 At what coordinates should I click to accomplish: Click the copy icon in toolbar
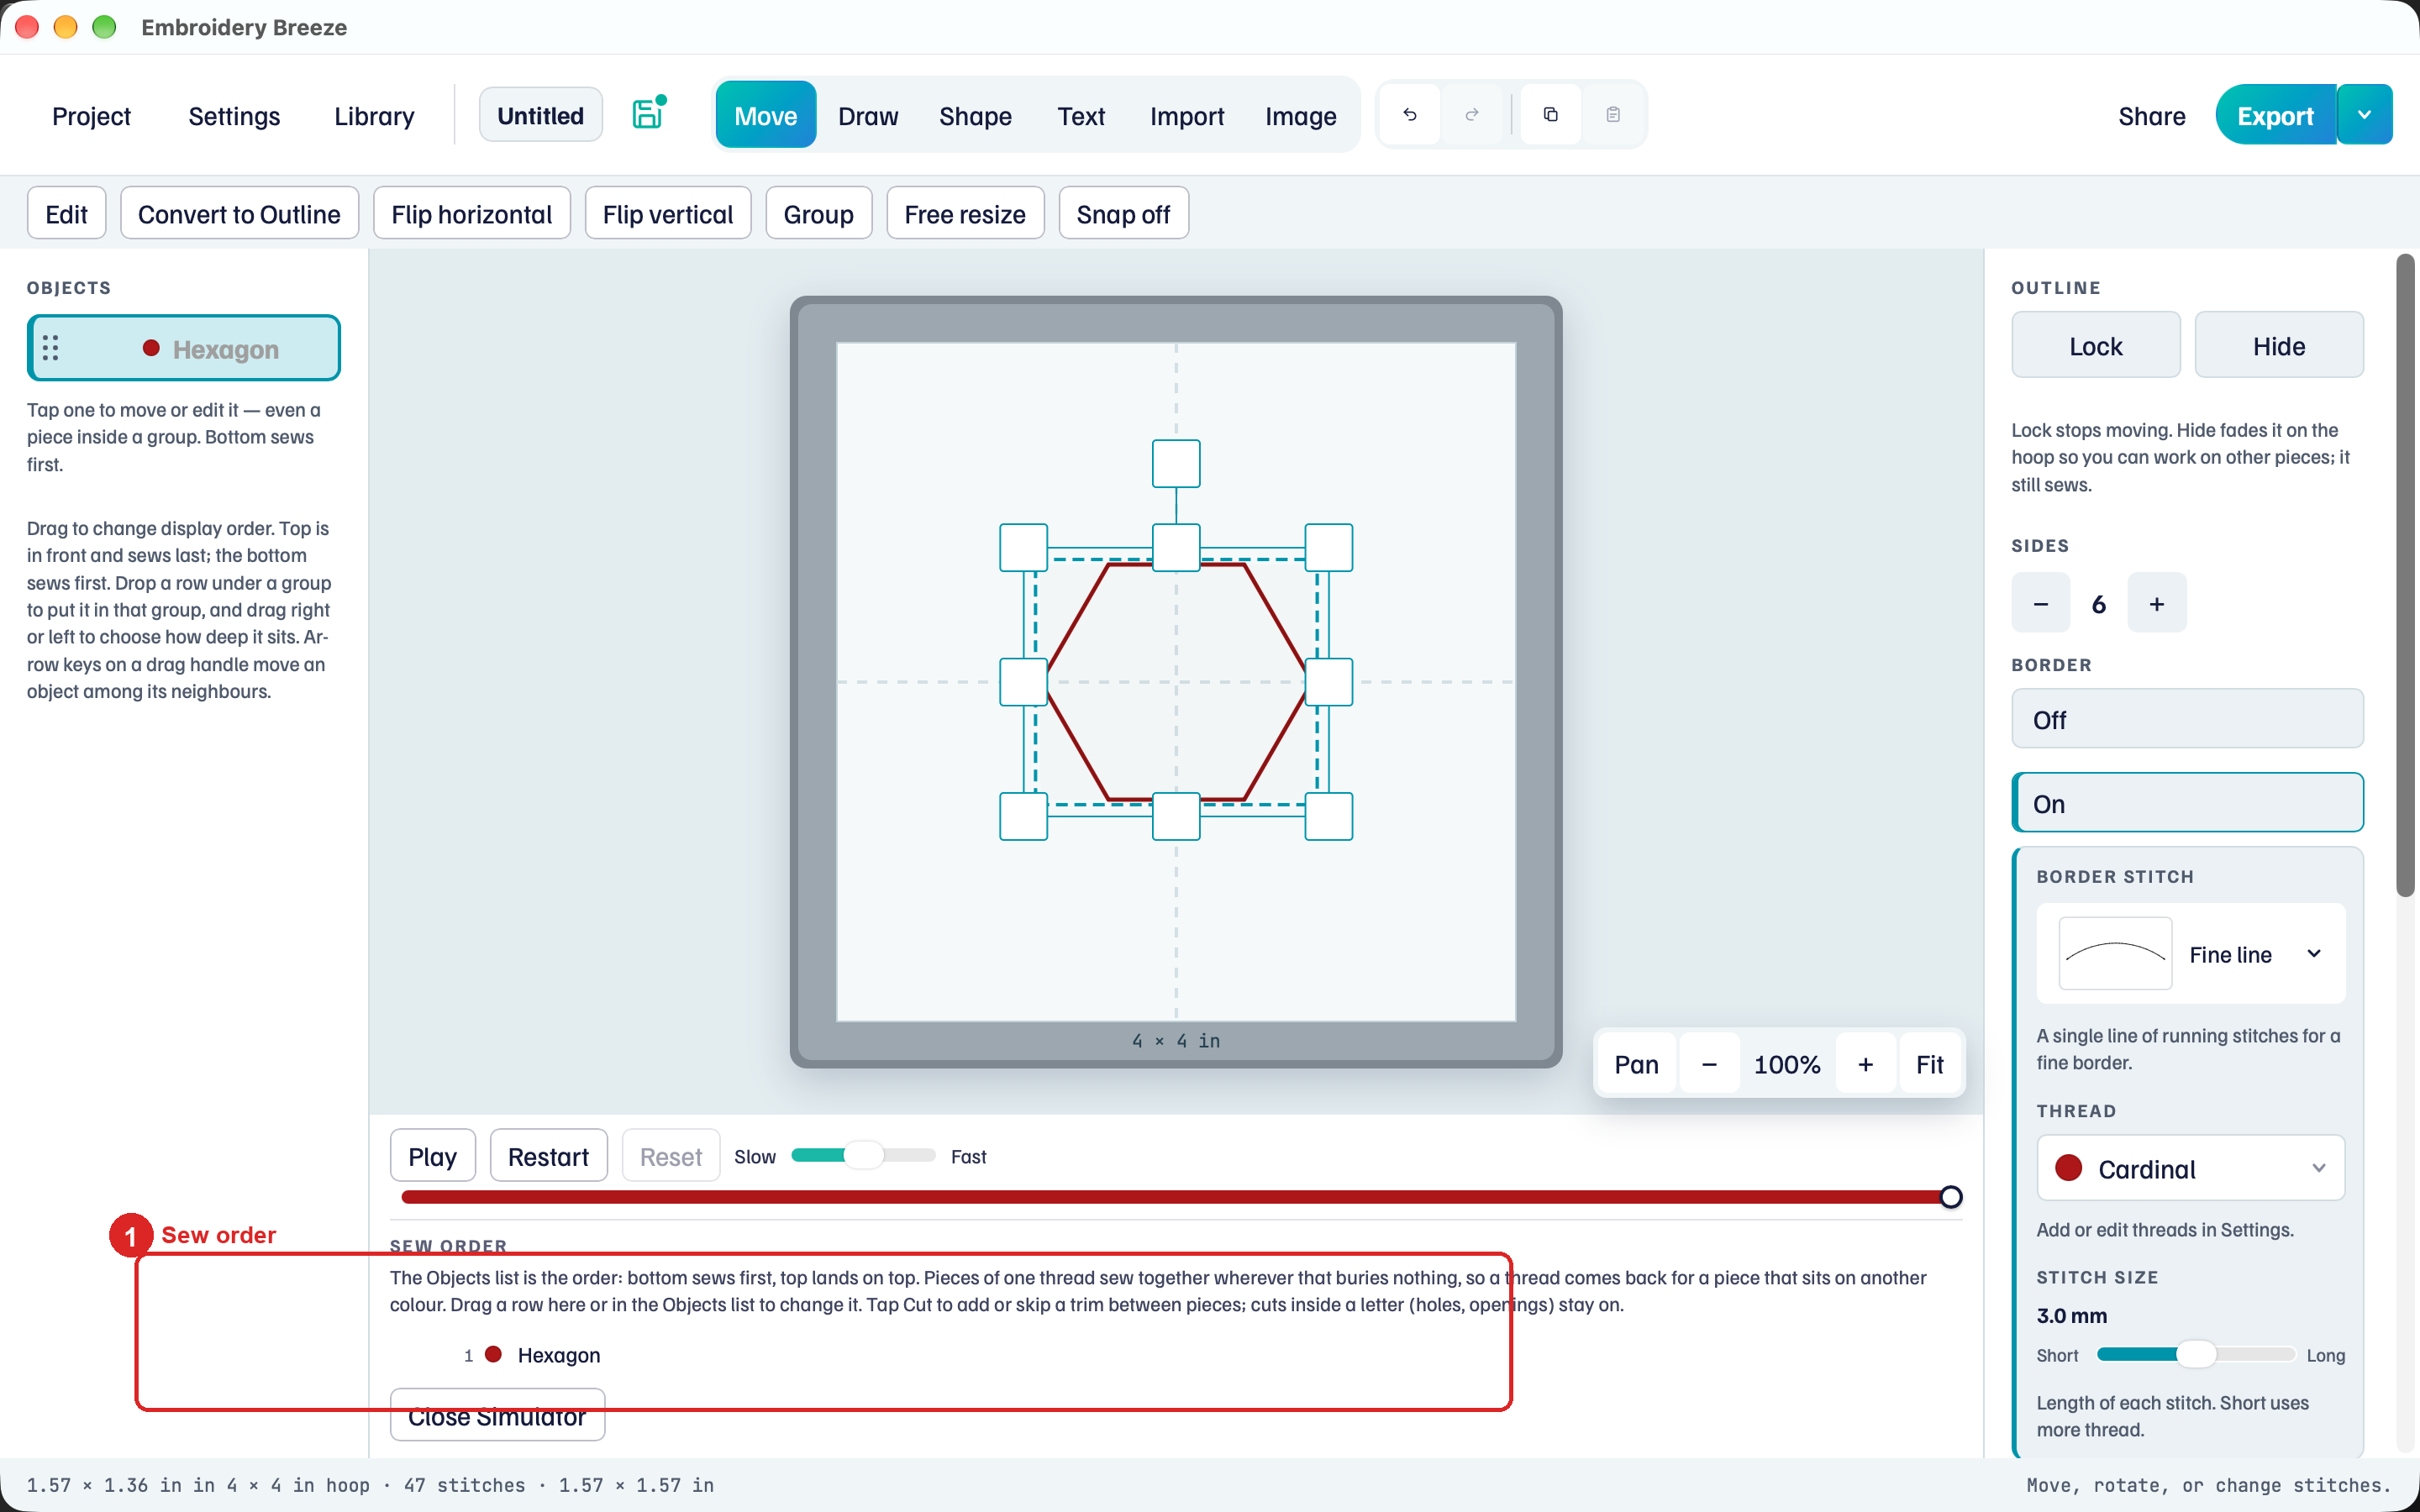1551,114
